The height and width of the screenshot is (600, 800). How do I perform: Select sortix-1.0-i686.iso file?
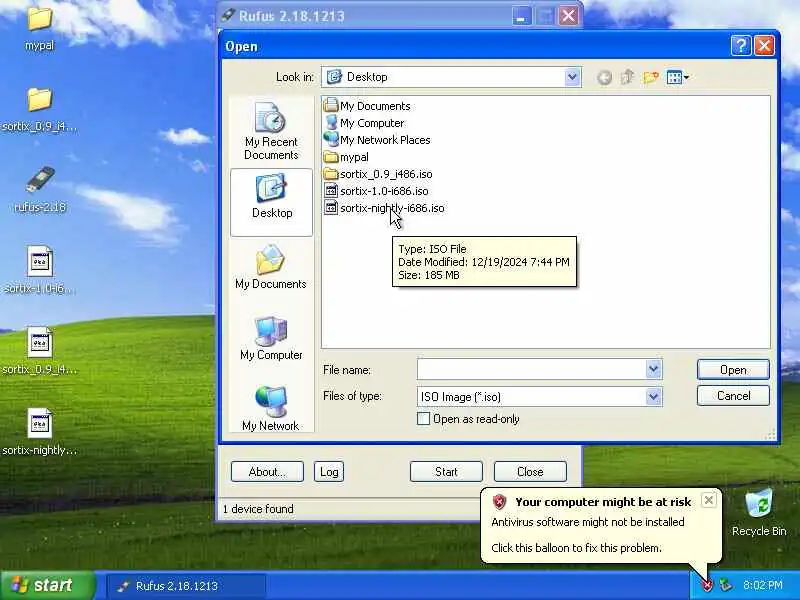(377, 191)
